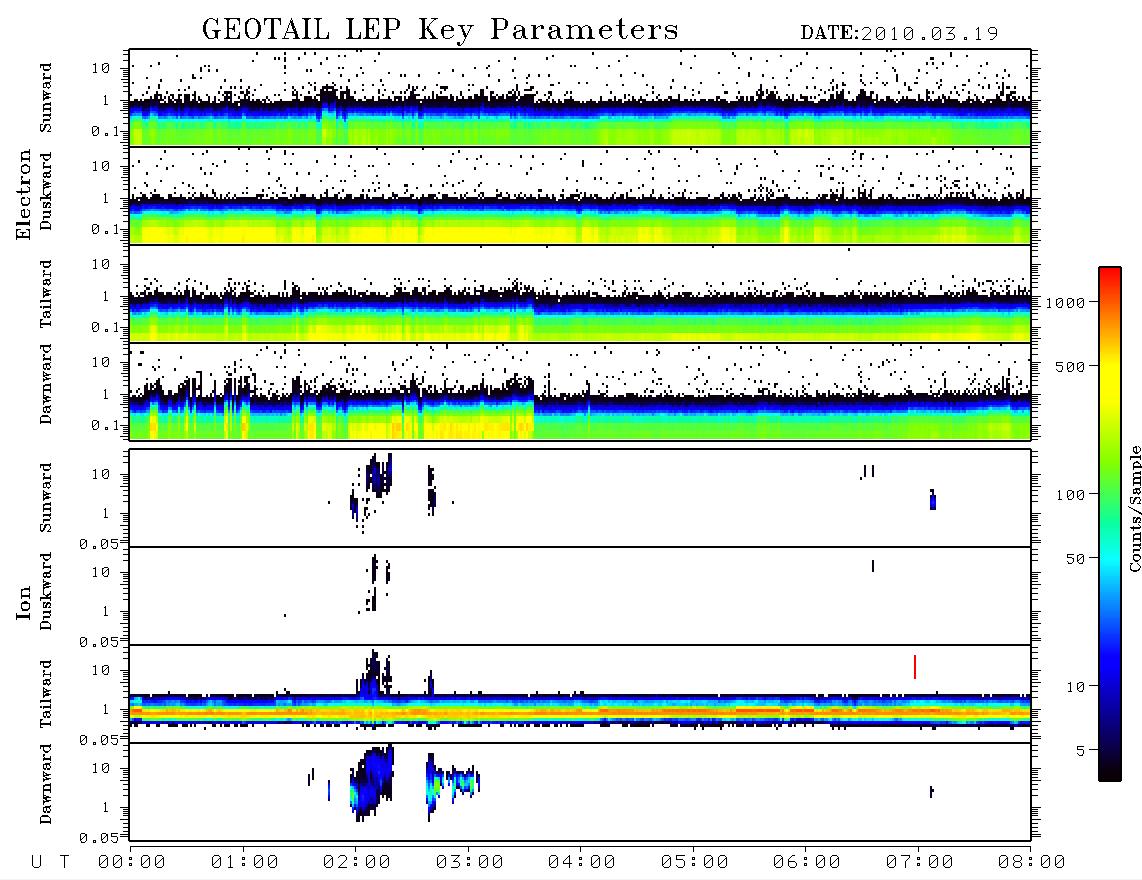Viewport: 1142px width, 880px height.
Task: Click the Electron Duskward spectrogram panel
Action: pyautogui.click(x=580, y=195)
